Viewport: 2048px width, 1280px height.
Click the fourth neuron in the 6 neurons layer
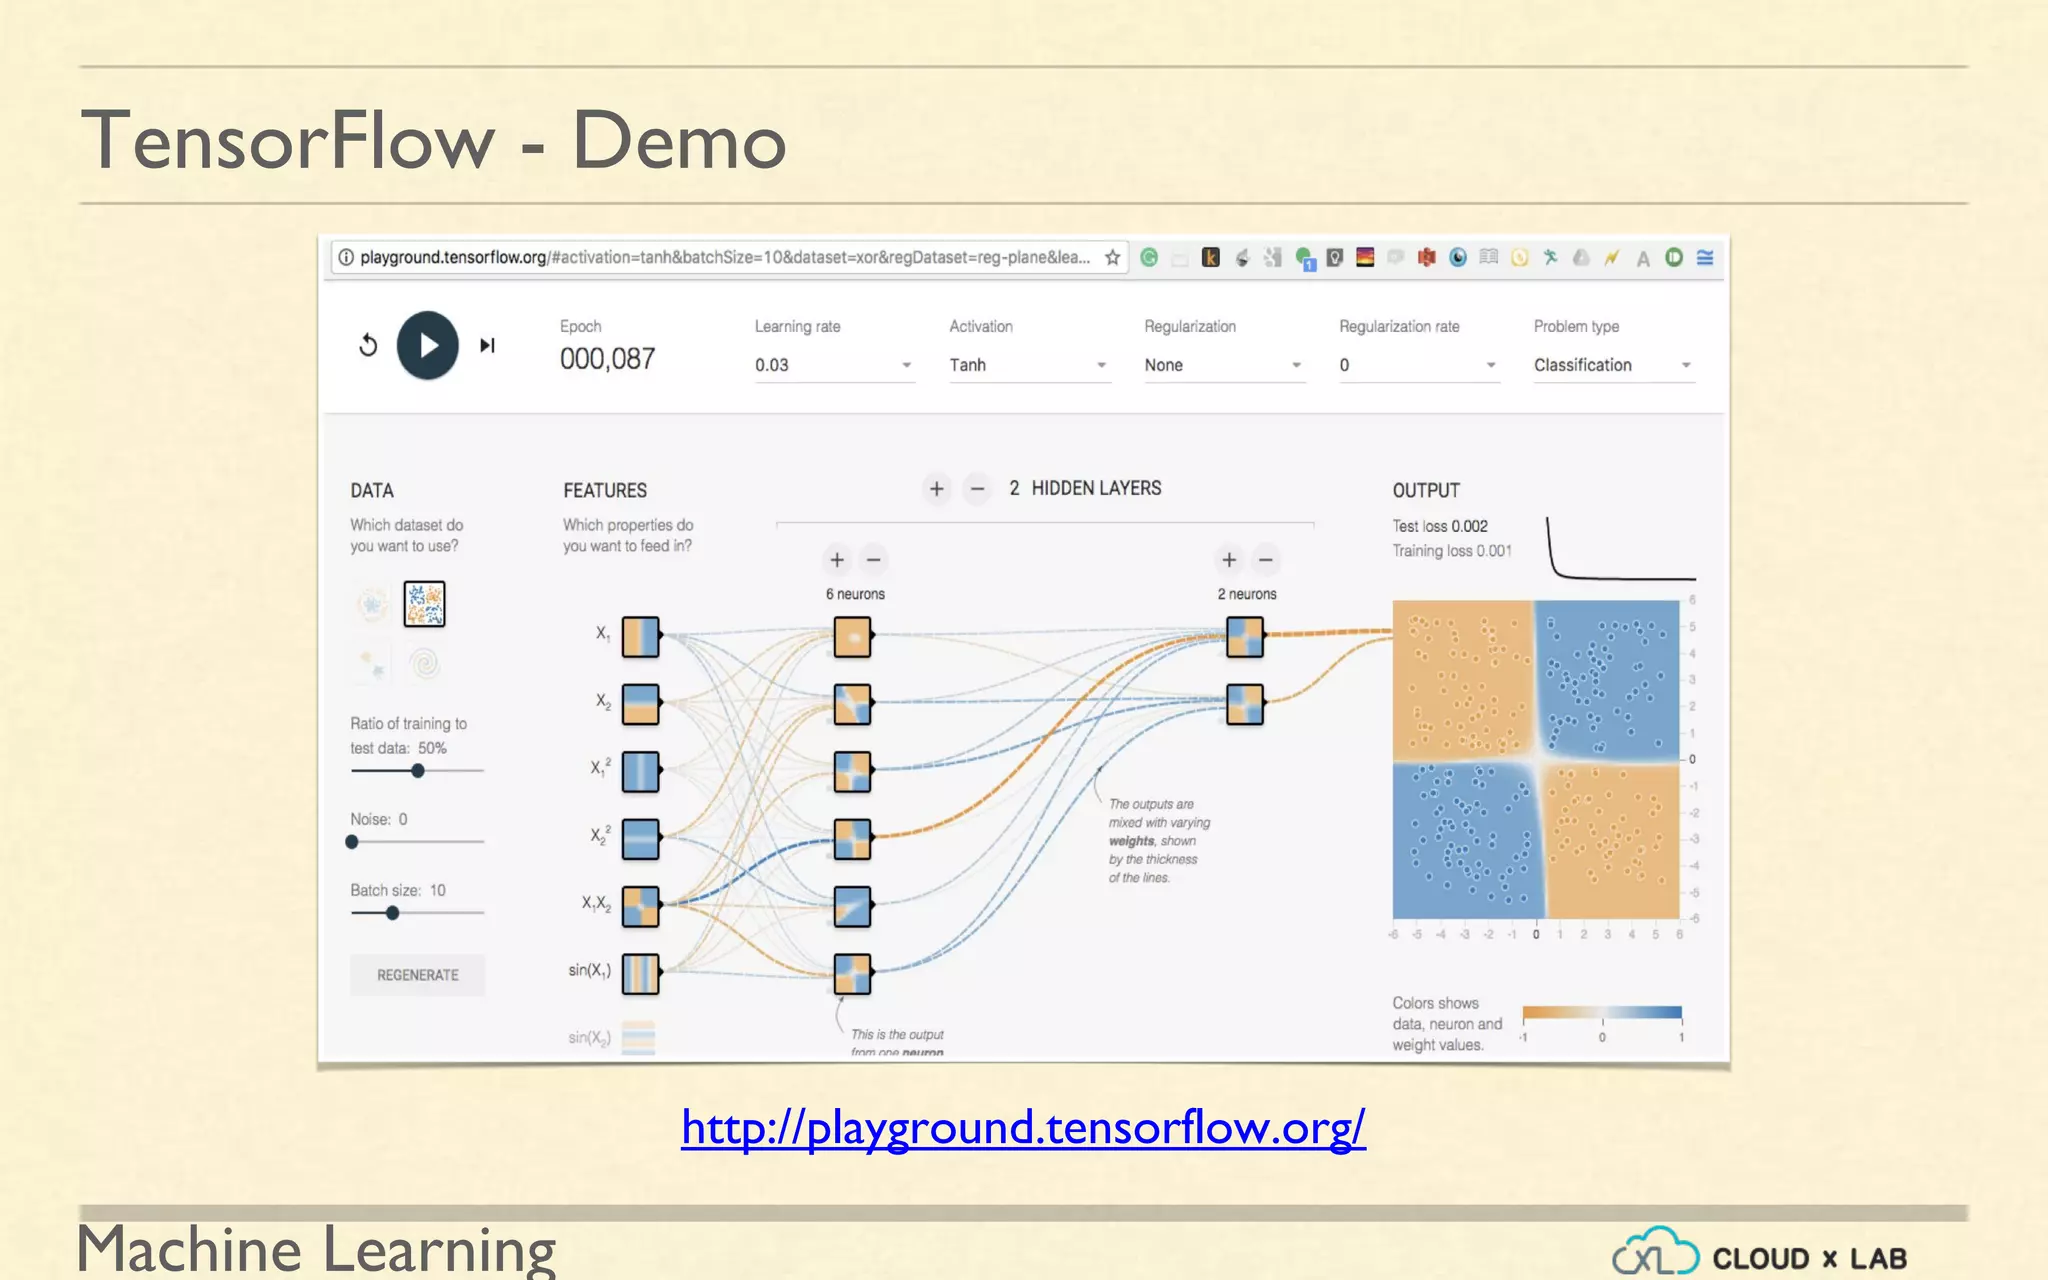[x=853, y=839]
